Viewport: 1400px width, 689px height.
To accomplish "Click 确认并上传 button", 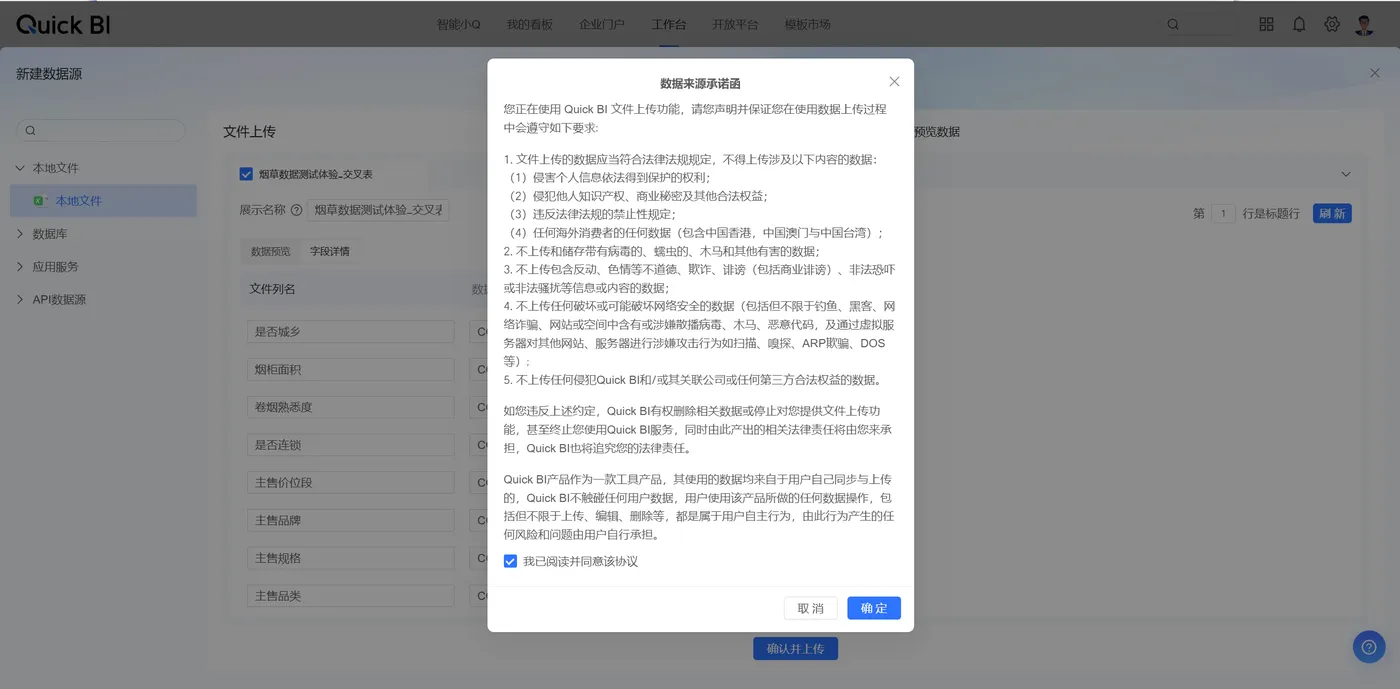I will click(795, 649).
